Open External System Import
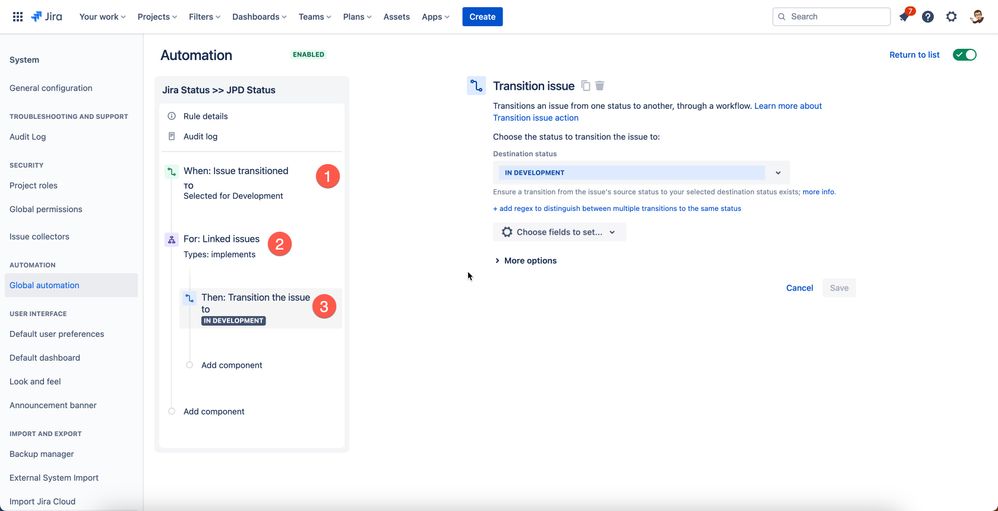 54,478
